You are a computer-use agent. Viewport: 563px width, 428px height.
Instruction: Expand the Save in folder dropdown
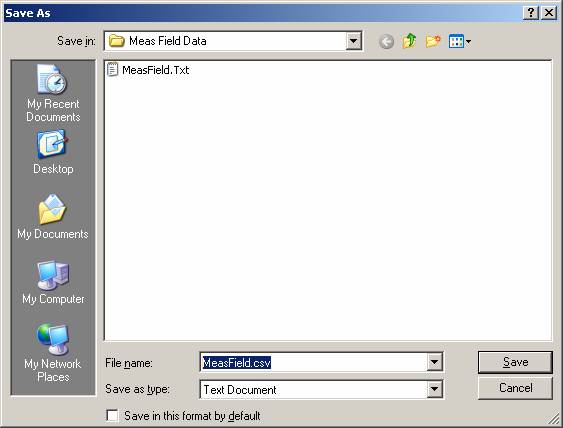click(x=353, y=41)
